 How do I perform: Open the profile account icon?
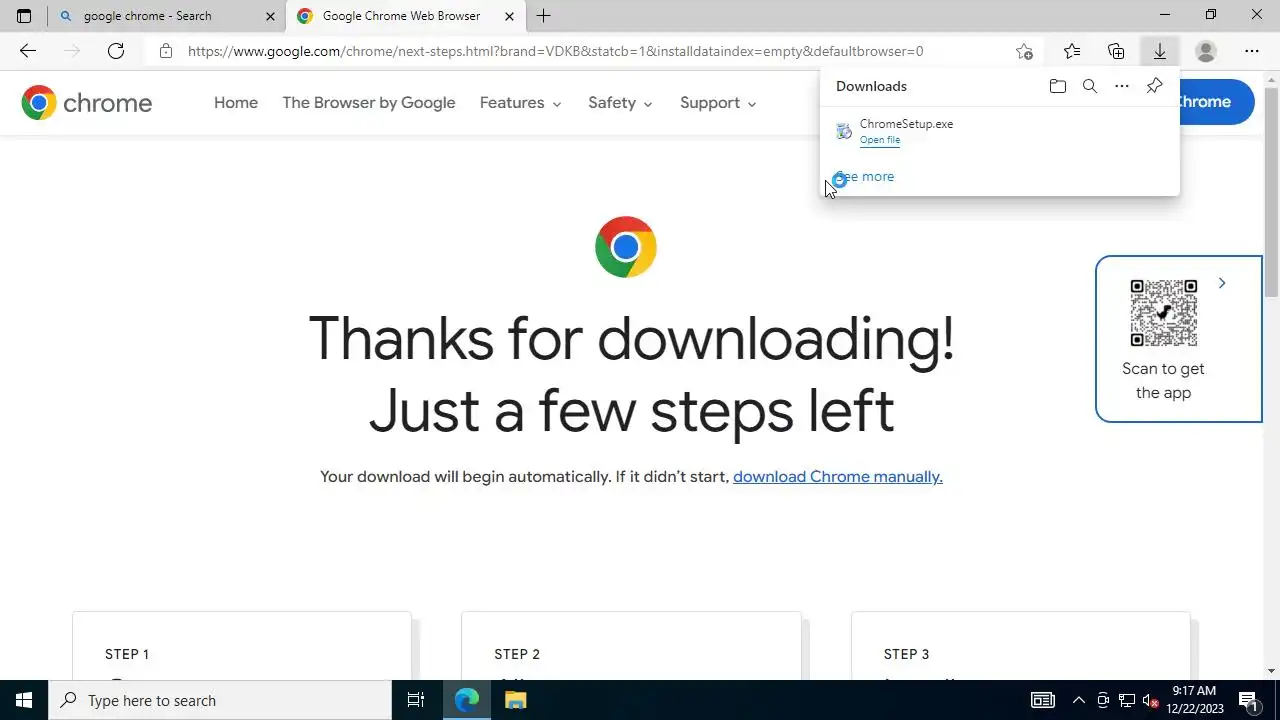coord(1206,51)
